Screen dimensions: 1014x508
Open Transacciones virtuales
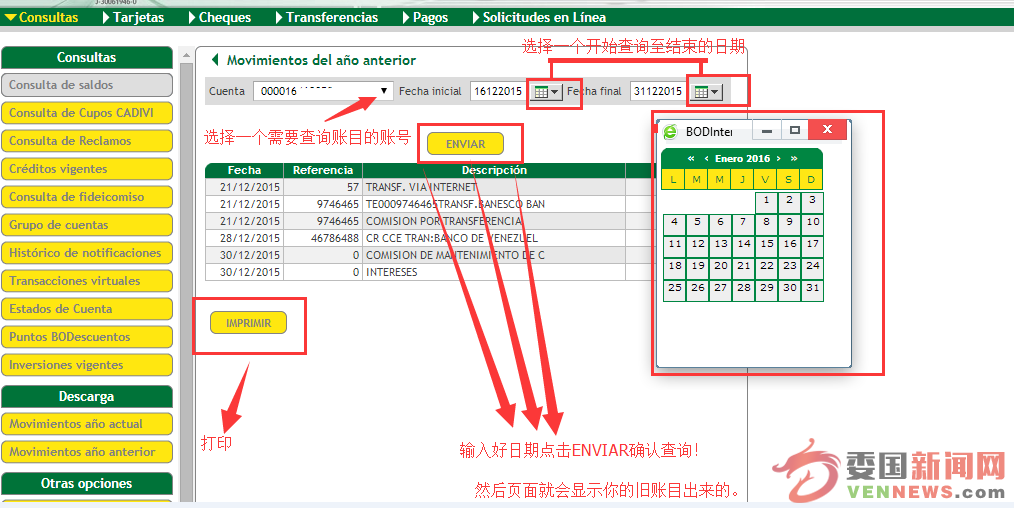[x=87, y=280]
